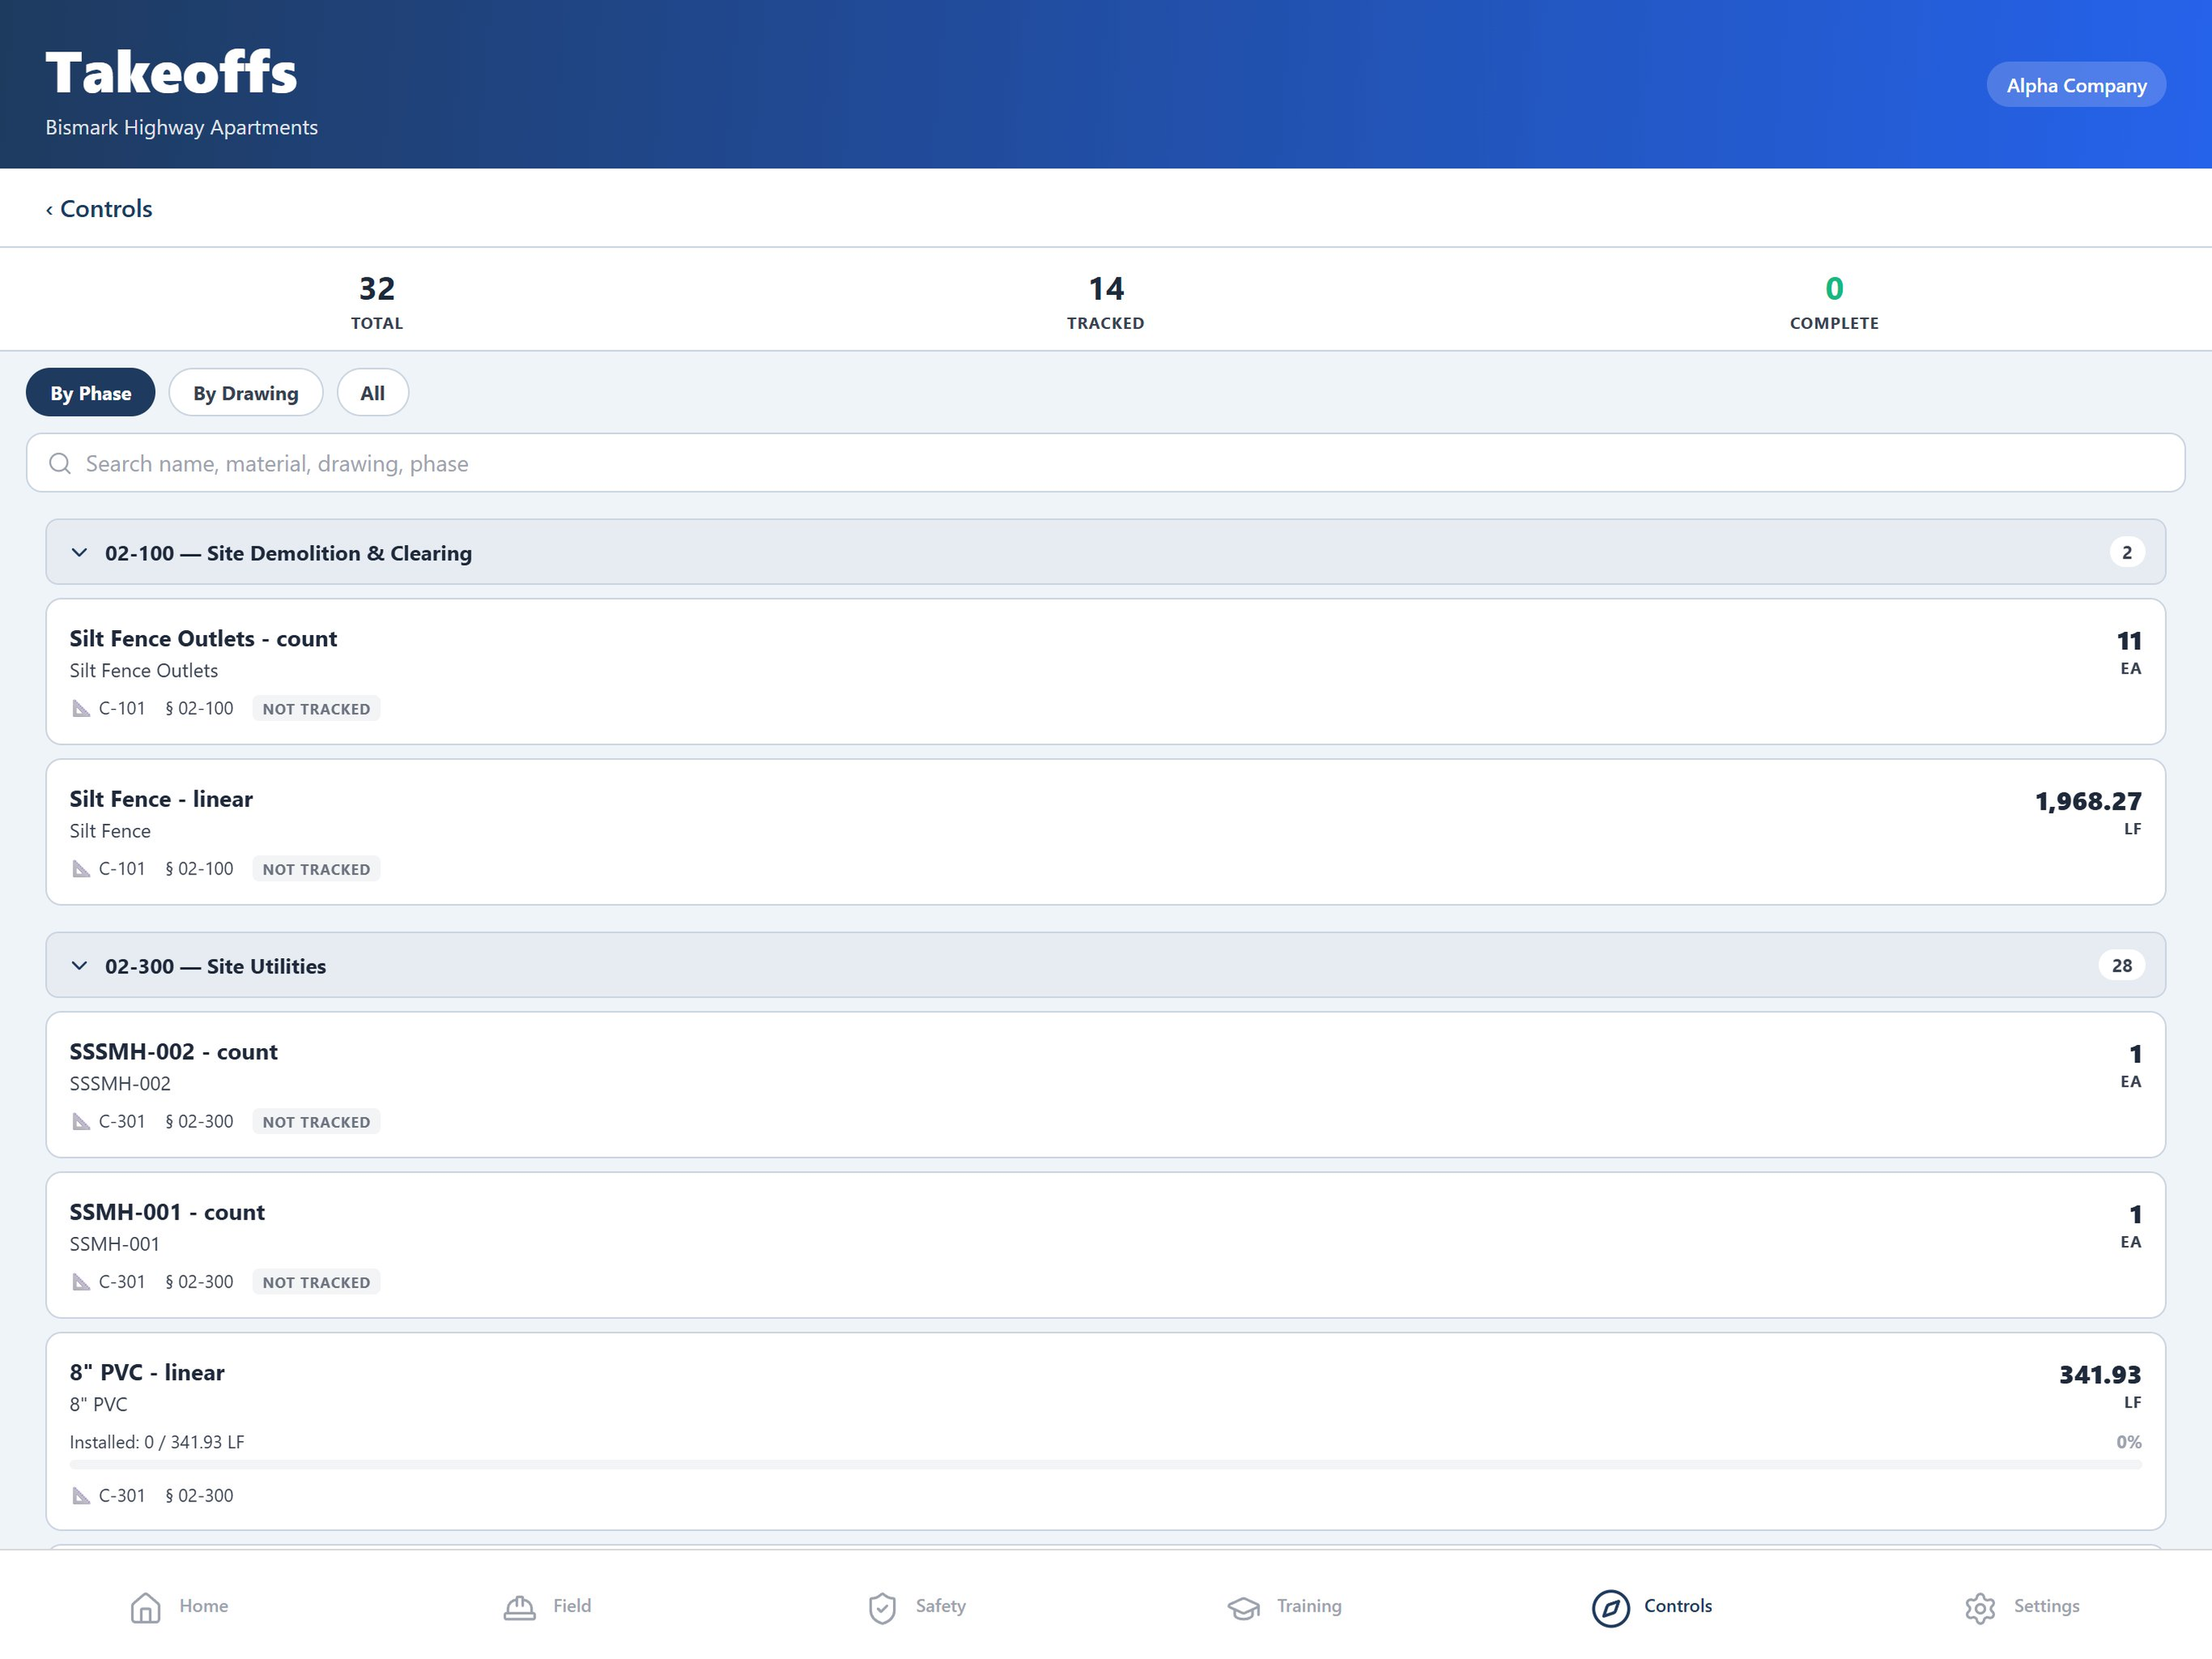The width and height of the screenshot is (2212, 1659).
Task: Open the Silt Fence Outlets - count item
Action: tap(1105, 671)
